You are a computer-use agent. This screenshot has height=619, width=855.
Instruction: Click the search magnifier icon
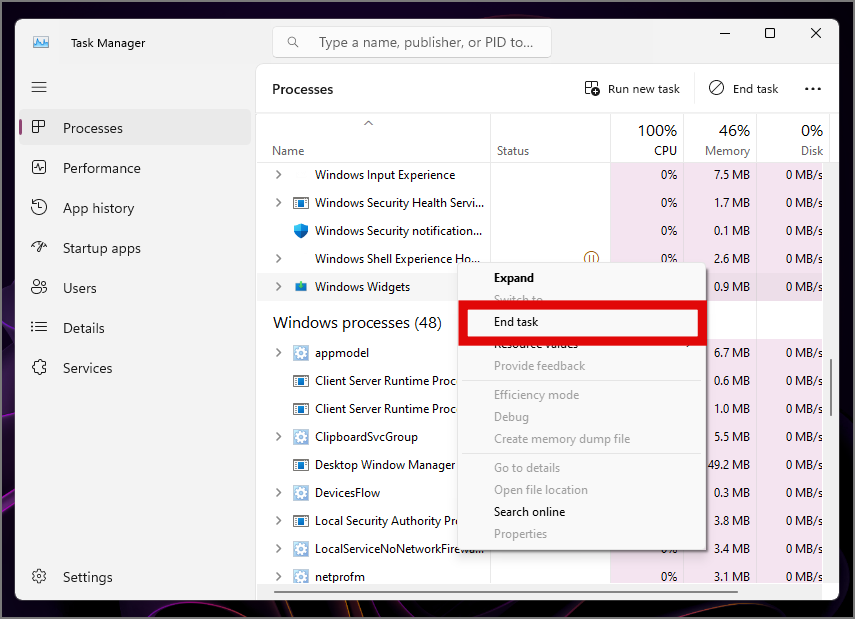[293, 42]
